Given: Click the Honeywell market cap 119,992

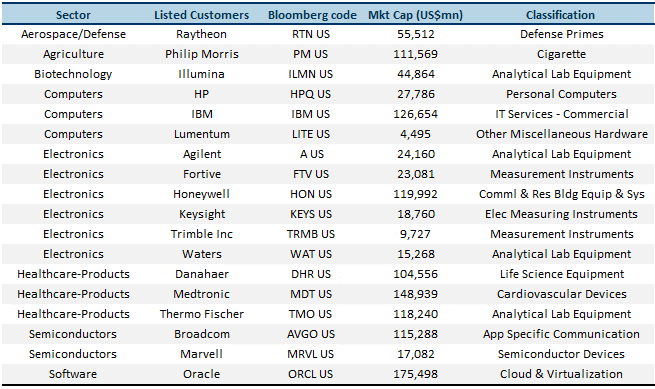Looking at the screenshot, I should (x=415, y=194).
